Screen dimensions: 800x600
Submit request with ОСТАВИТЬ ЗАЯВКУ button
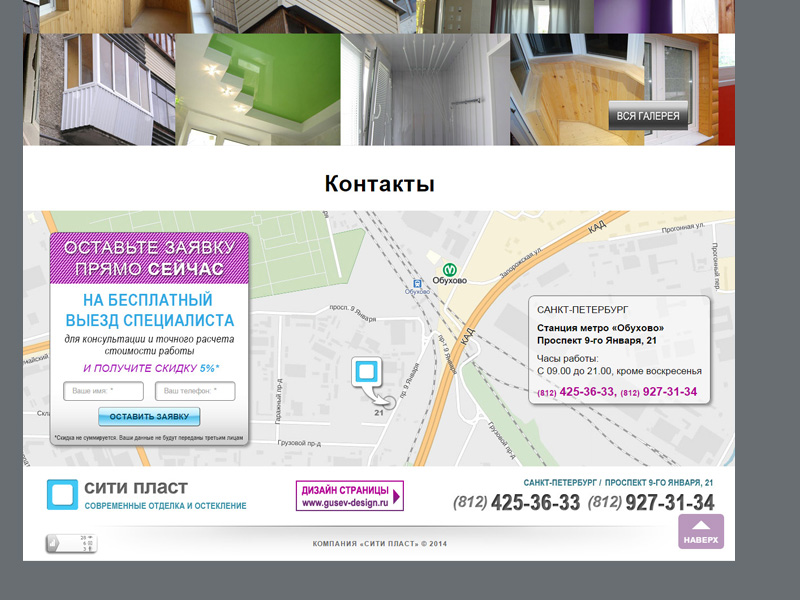149,416
